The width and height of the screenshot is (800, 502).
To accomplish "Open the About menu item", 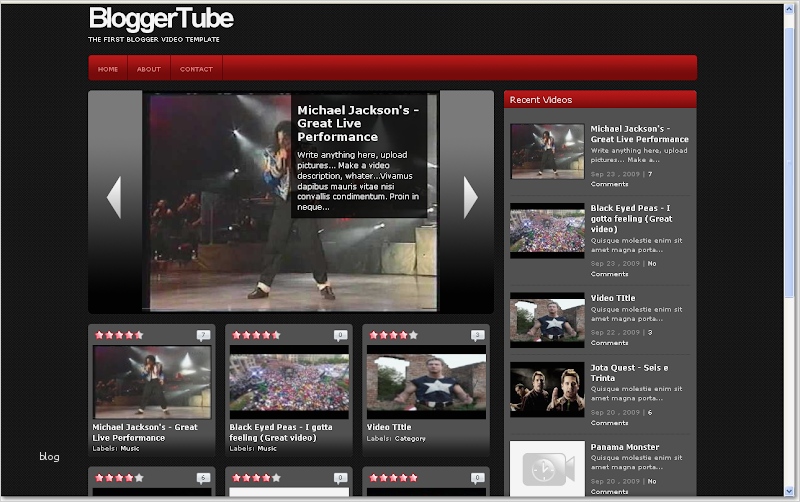I will coord(149,69).
